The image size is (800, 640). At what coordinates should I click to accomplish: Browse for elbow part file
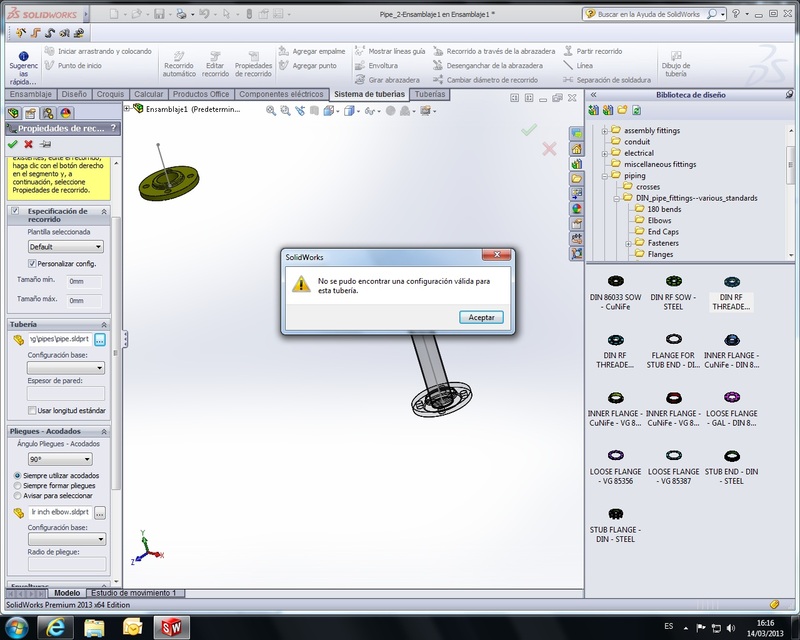click(x=100, y=512)
